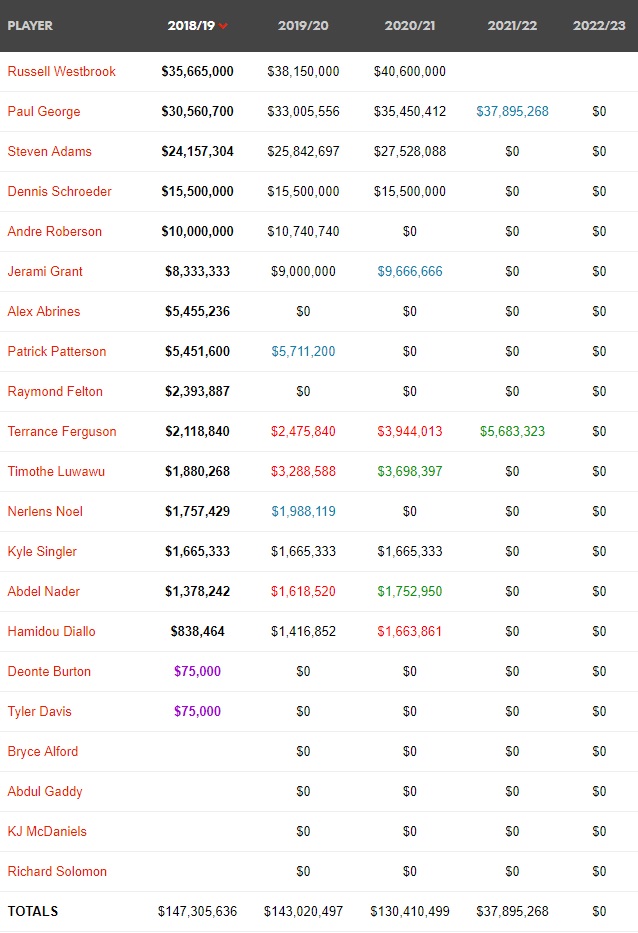The height and width of the screenshot is (933, 638).
Task: Click the red sort arrow beside 2018/19
Action: [223, 27]
